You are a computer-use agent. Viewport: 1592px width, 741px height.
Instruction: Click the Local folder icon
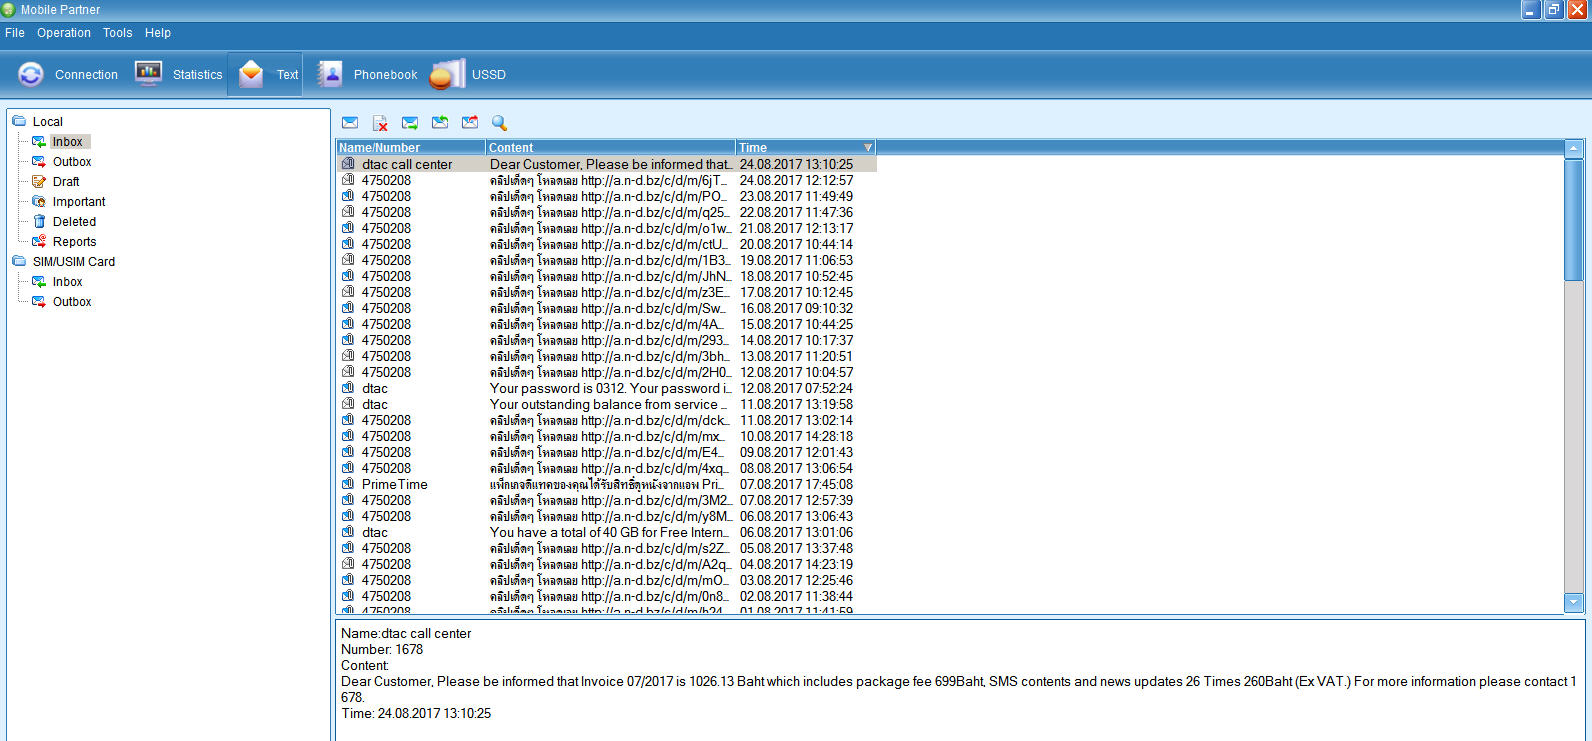pos(19,121)
